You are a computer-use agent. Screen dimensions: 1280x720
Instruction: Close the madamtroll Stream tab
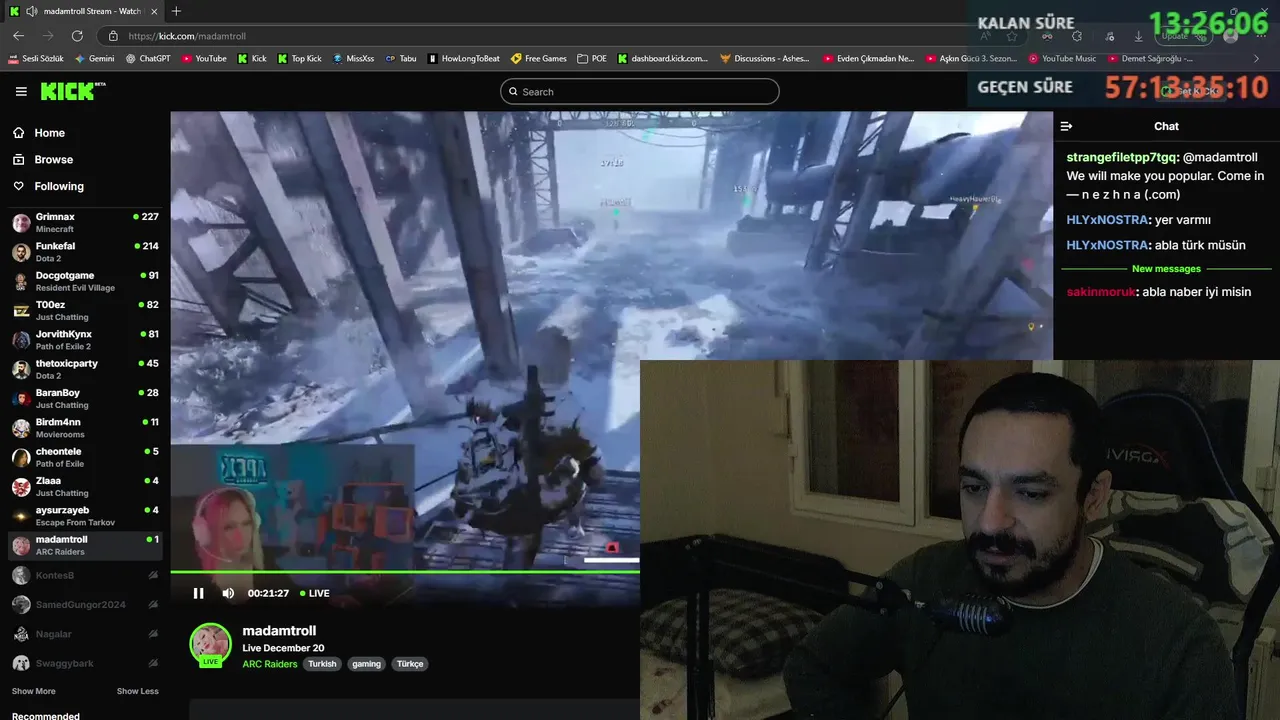pyautogui.click(x=154, y=11)
